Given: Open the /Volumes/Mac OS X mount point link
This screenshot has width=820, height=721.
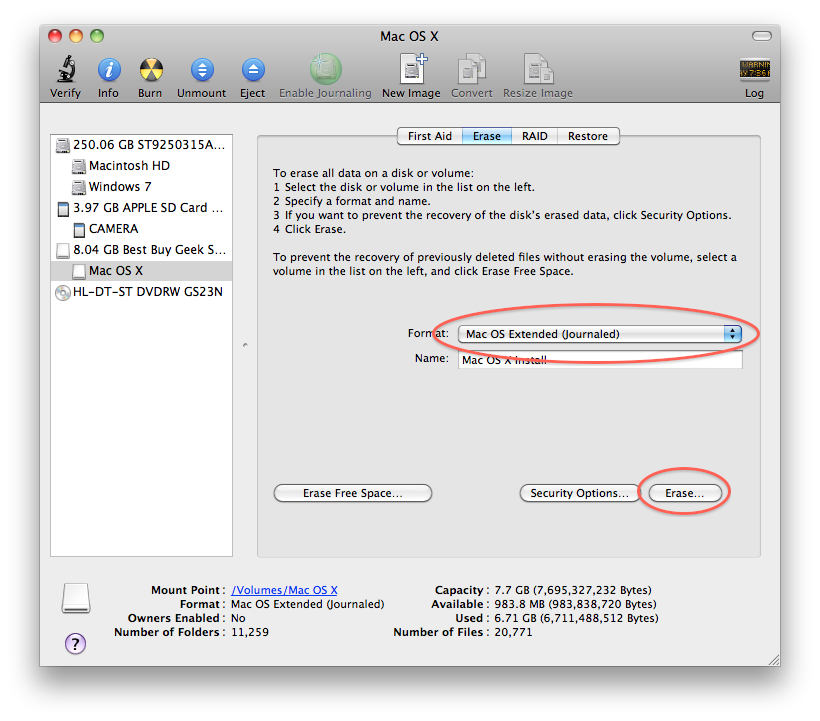Looking at the screenshot, I should [284, 590].
